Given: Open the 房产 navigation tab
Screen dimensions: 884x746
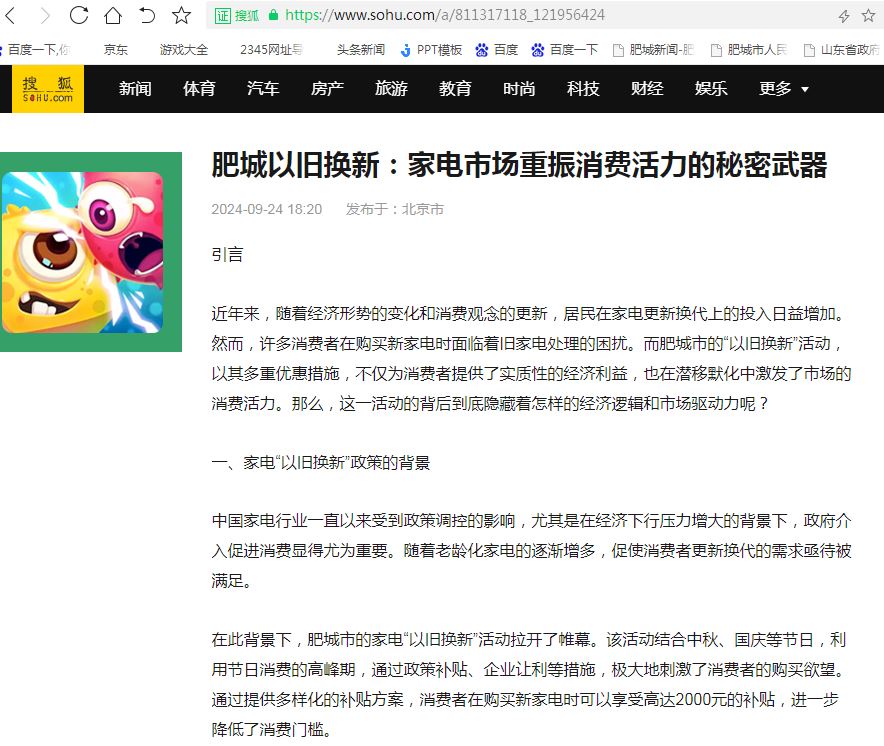Looking at the screenshot, I should coord(327,89).
